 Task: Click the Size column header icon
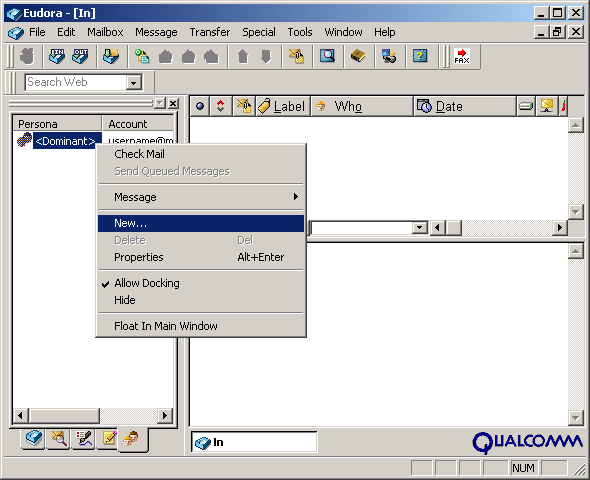tap(526, 106)
